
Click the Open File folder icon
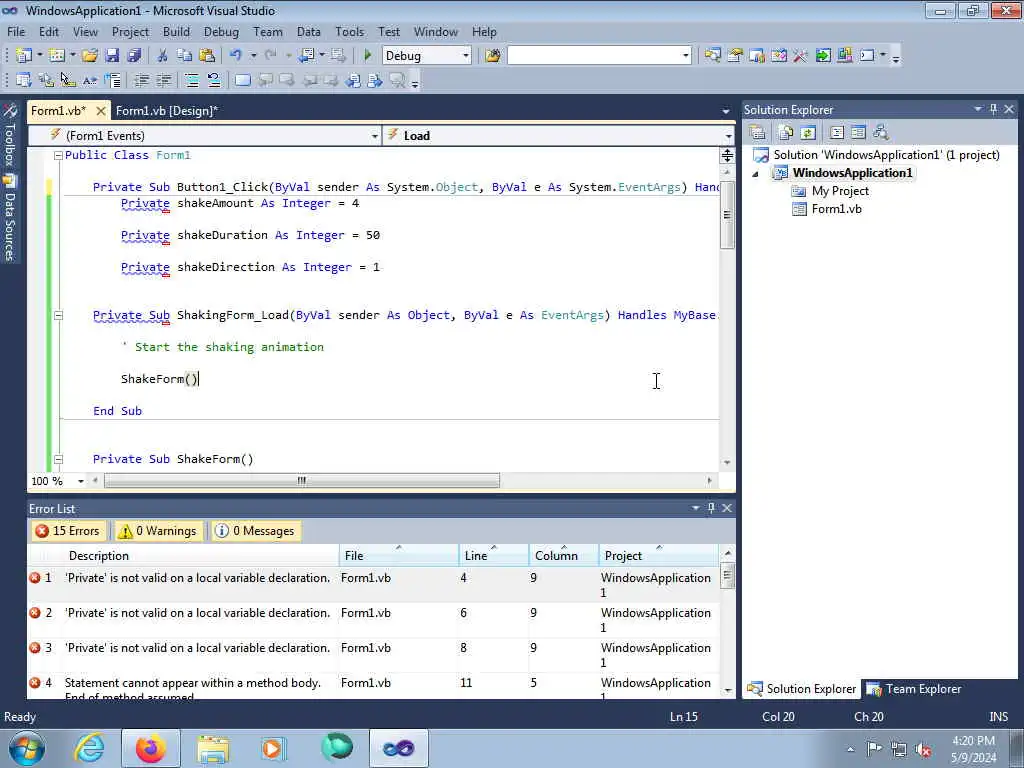(90, 56)
